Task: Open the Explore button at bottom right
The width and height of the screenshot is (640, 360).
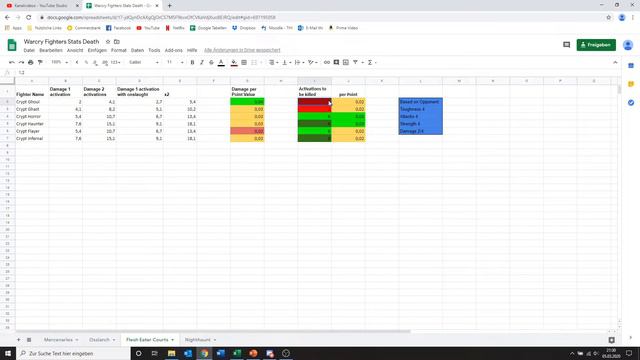Action: tap(611, 340)
